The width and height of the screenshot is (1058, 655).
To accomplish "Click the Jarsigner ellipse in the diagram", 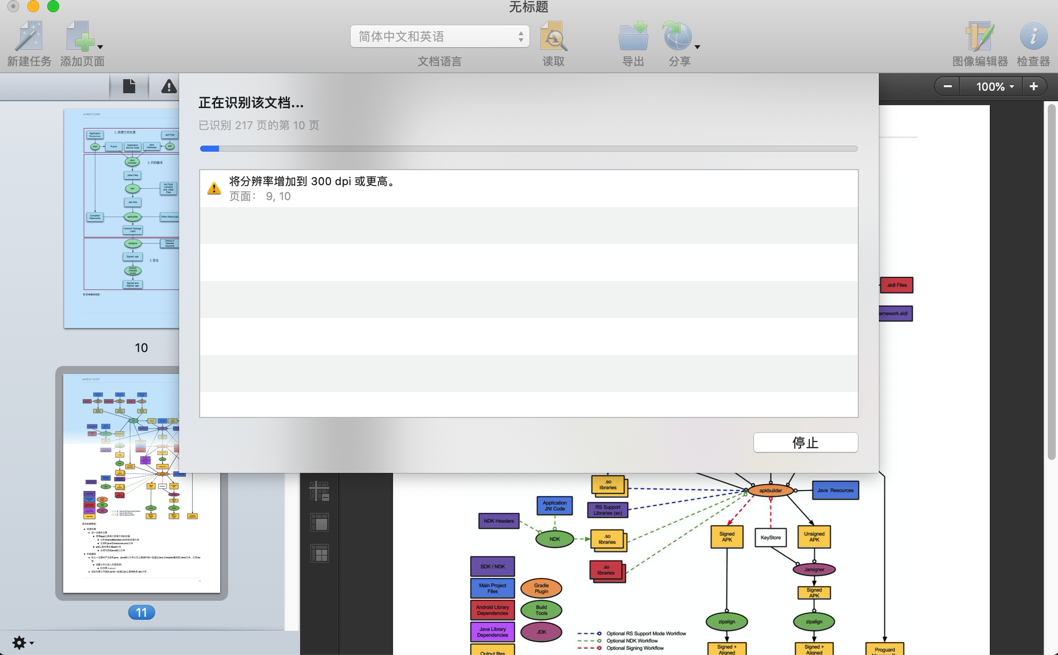I will [814, 569].
